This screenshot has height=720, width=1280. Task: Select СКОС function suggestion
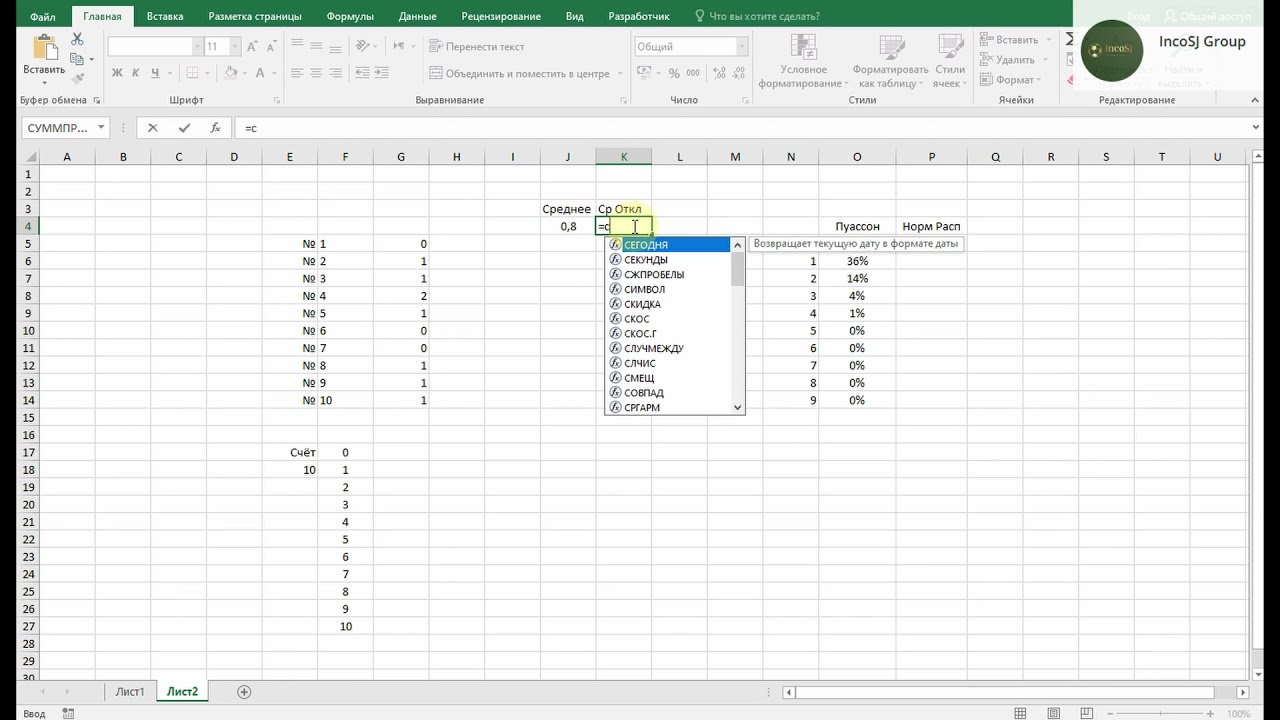[x=668, y=319]
